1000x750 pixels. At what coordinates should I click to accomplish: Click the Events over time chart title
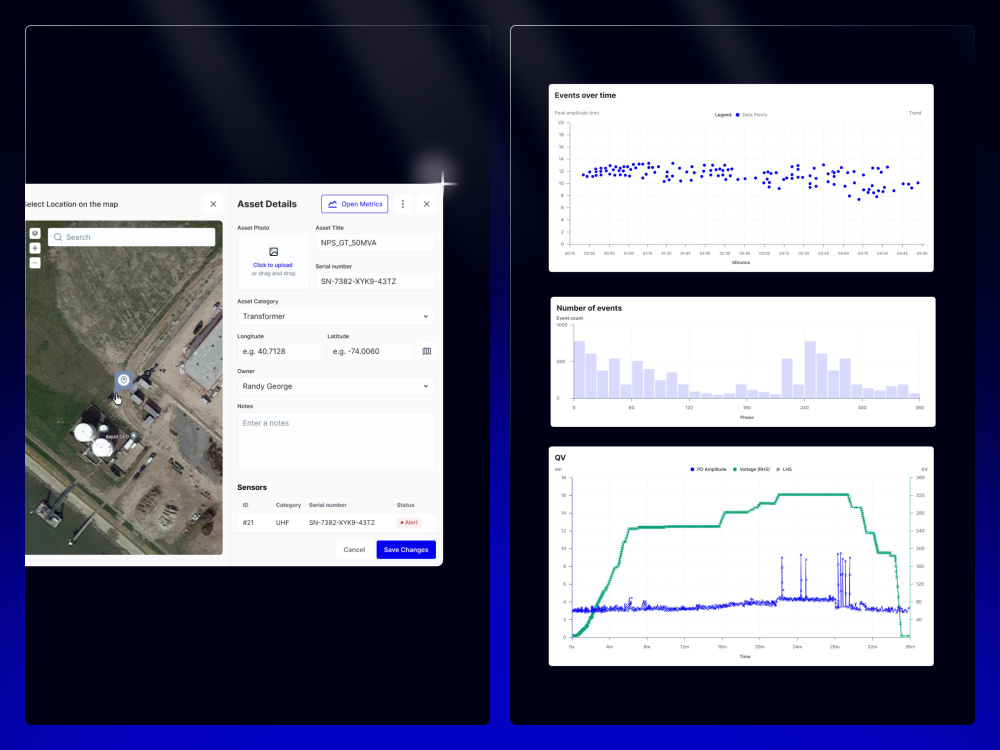point(585,96)
